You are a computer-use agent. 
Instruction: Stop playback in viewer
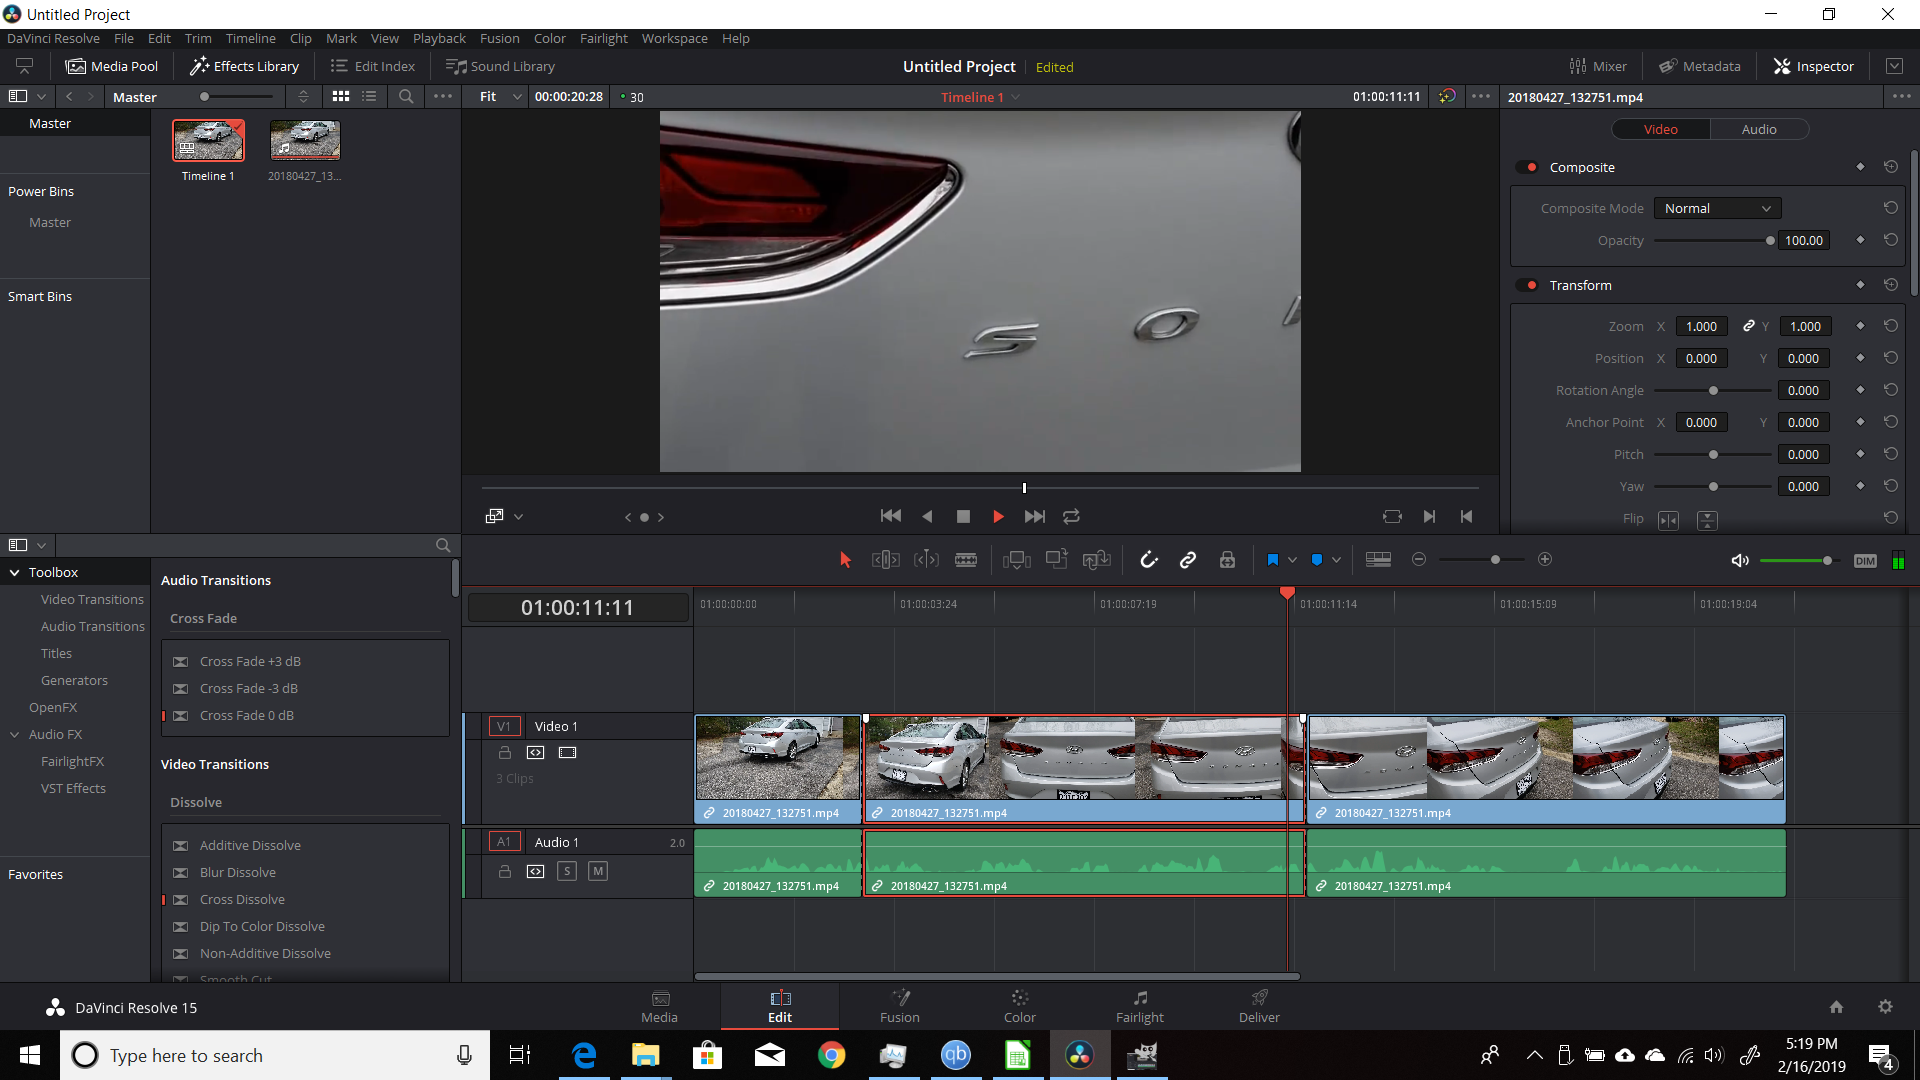click(963, 517)
